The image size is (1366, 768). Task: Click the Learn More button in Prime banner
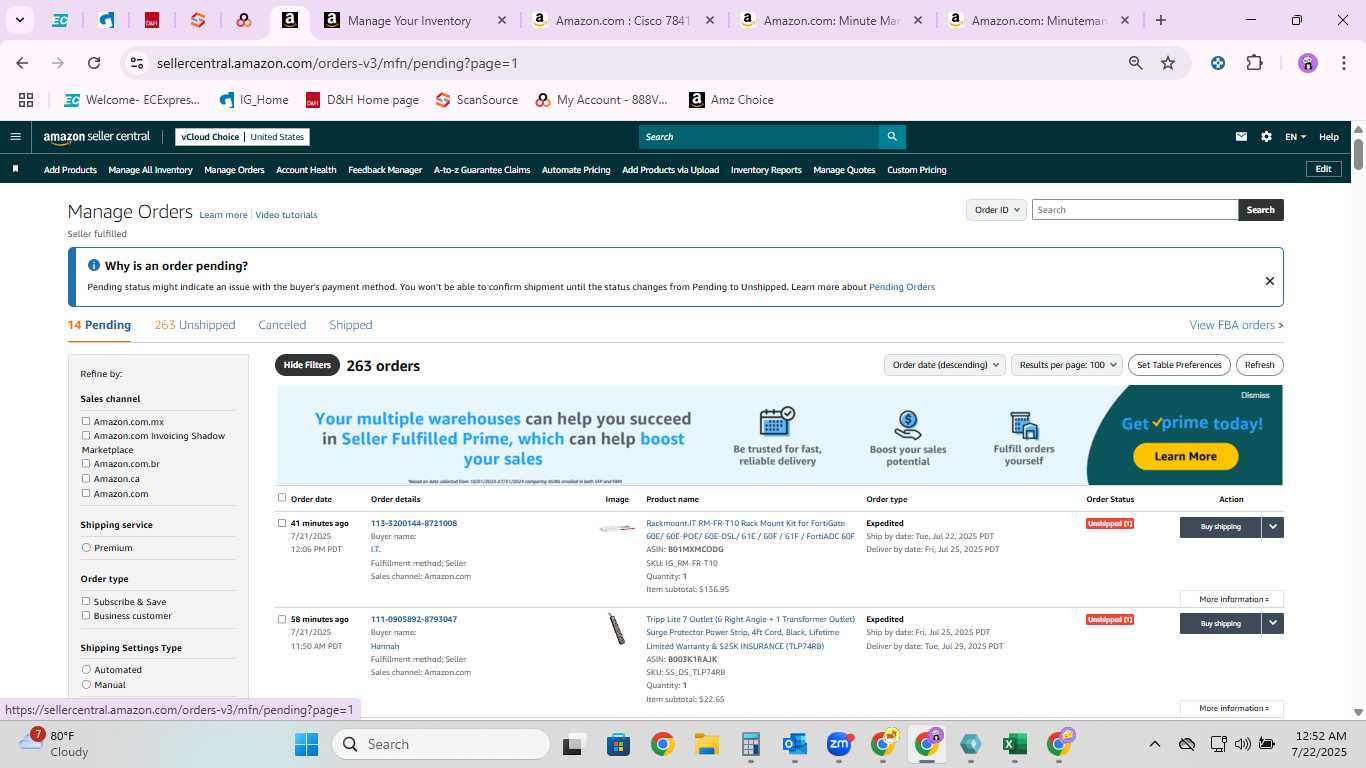click(1185, 456)
